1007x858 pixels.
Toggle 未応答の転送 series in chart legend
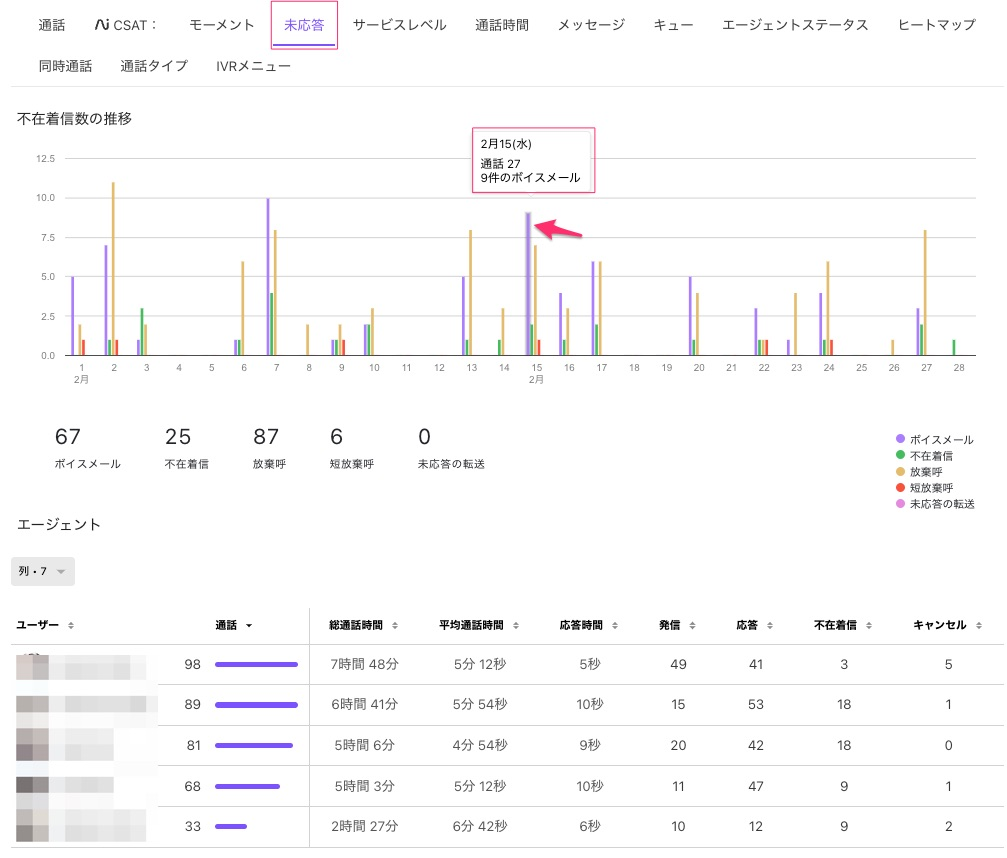point(935,503)
